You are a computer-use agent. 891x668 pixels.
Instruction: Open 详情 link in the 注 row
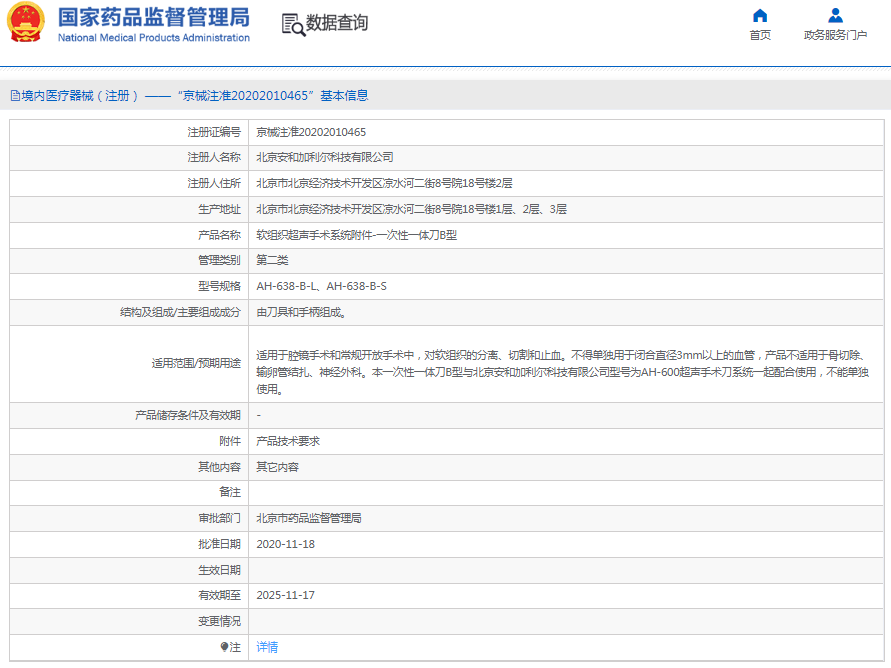pos(267,647)
